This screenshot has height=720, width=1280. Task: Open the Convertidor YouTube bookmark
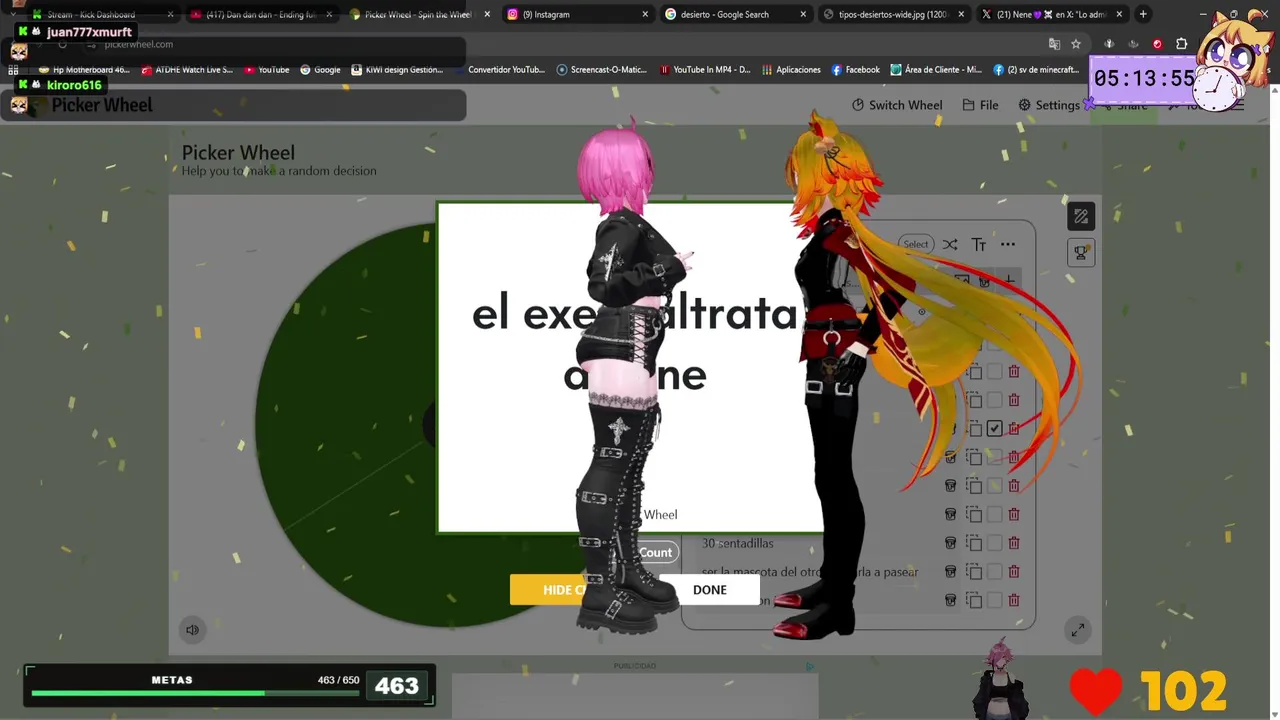[x=499, y=70]
